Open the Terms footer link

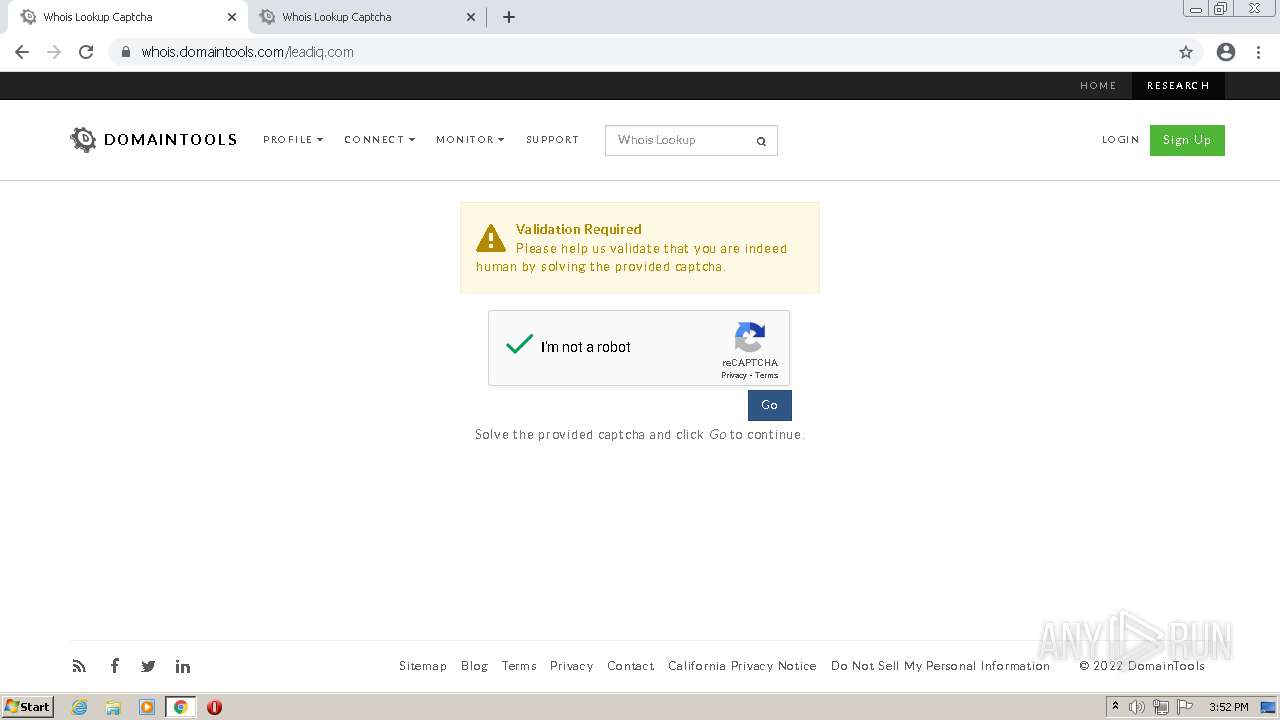519,666
